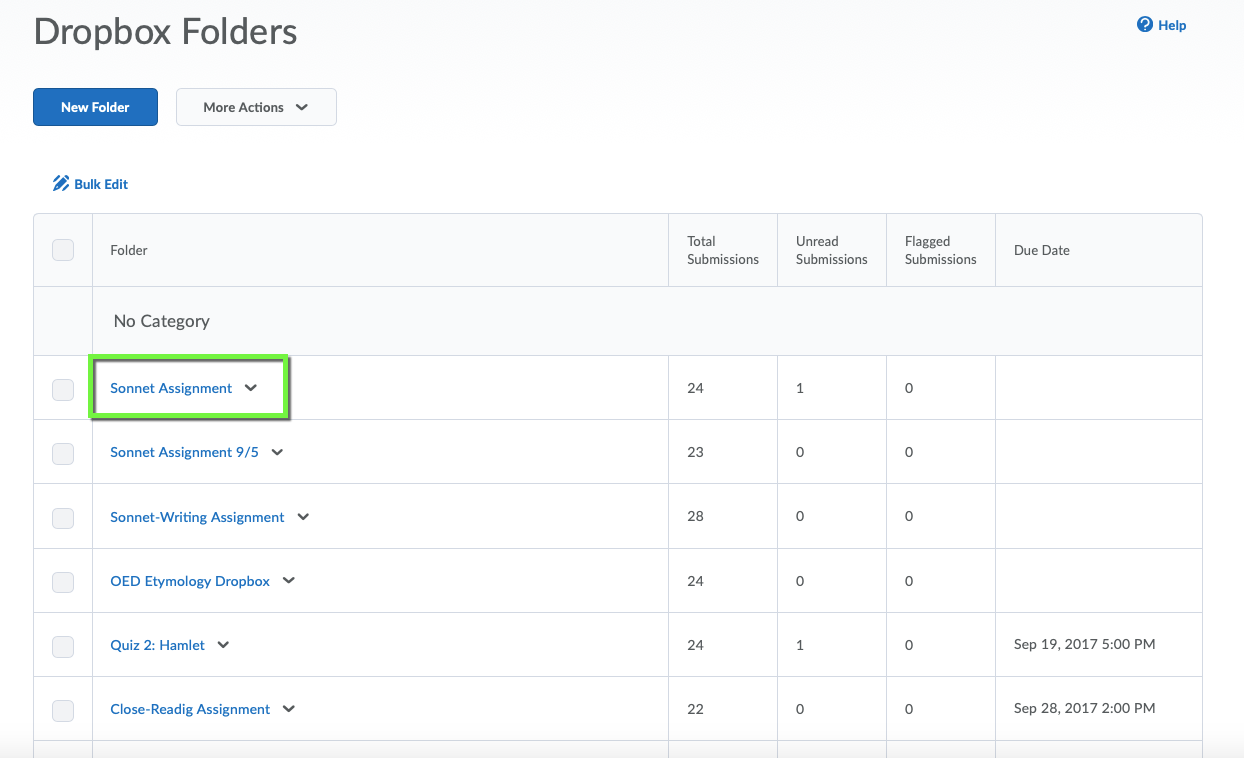Click the Folder column header
1244x758 pixels.
tap(129, 250)
